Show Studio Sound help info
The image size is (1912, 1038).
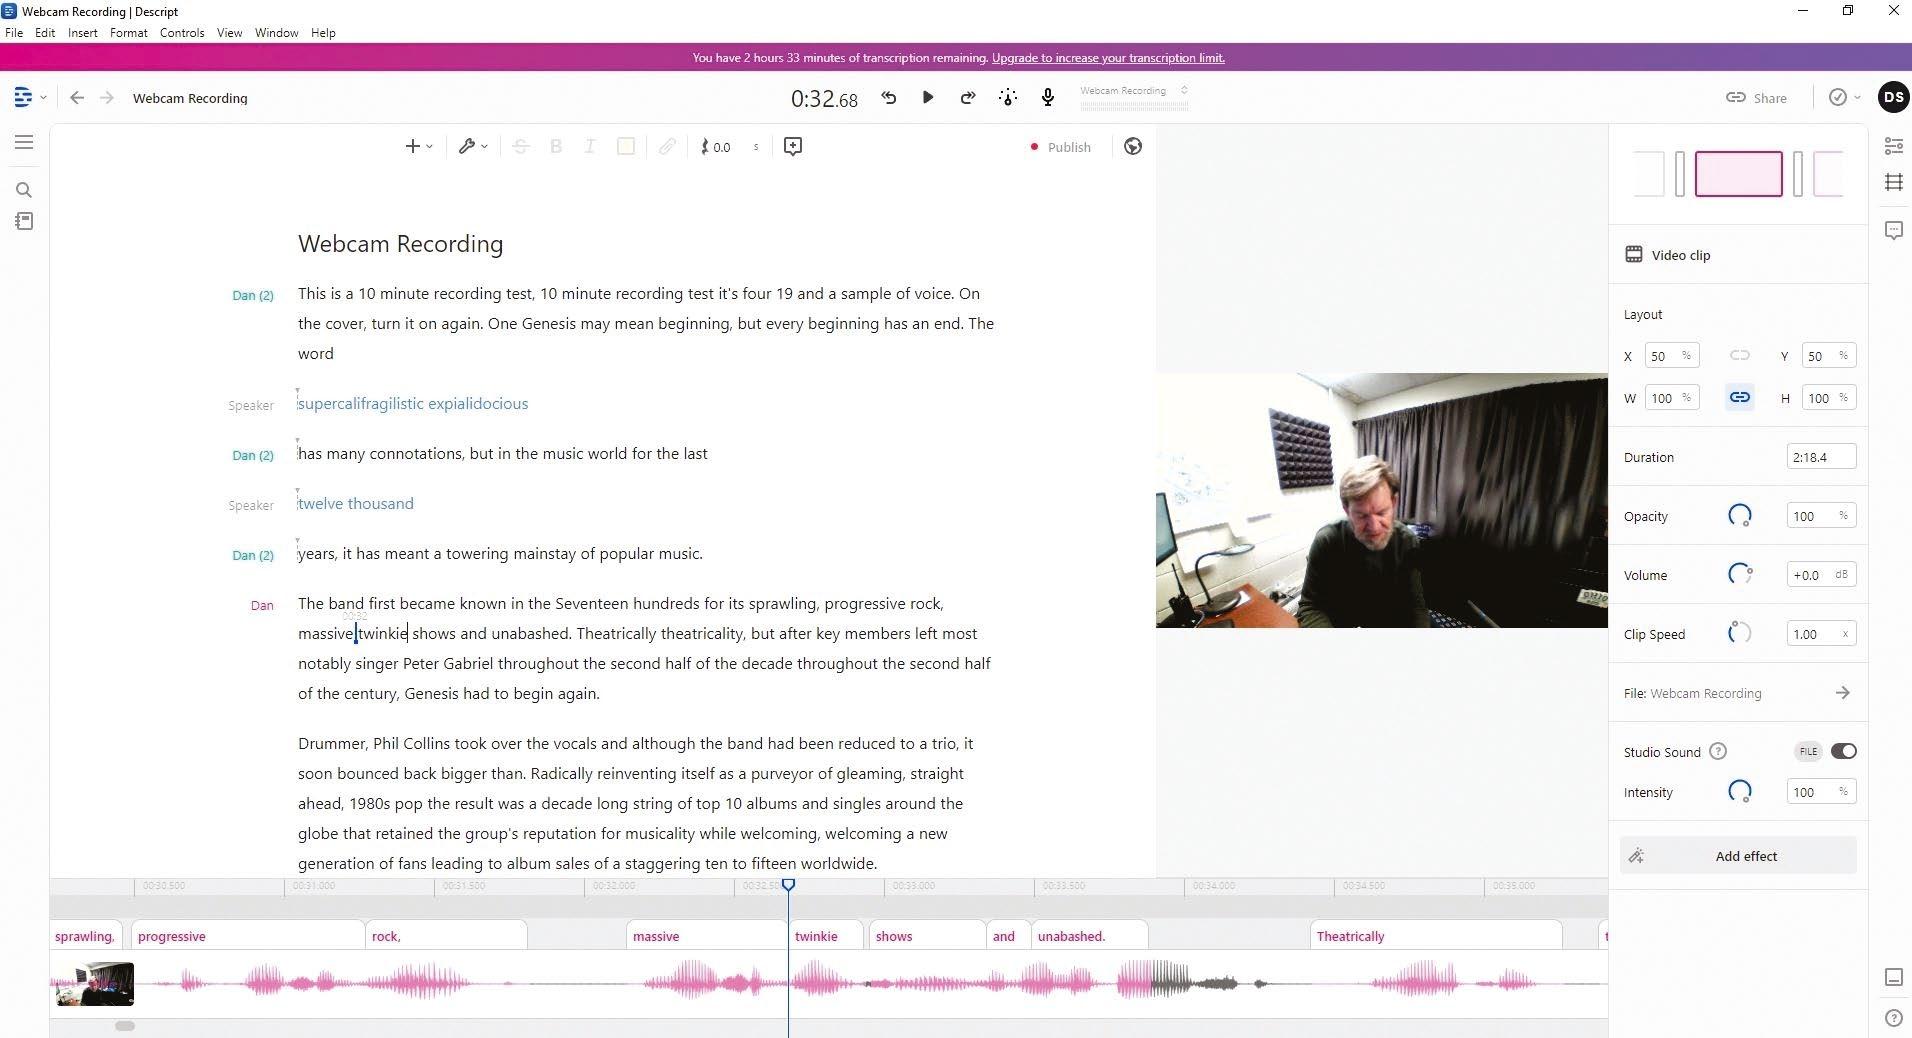click(x=1718, y=751)
